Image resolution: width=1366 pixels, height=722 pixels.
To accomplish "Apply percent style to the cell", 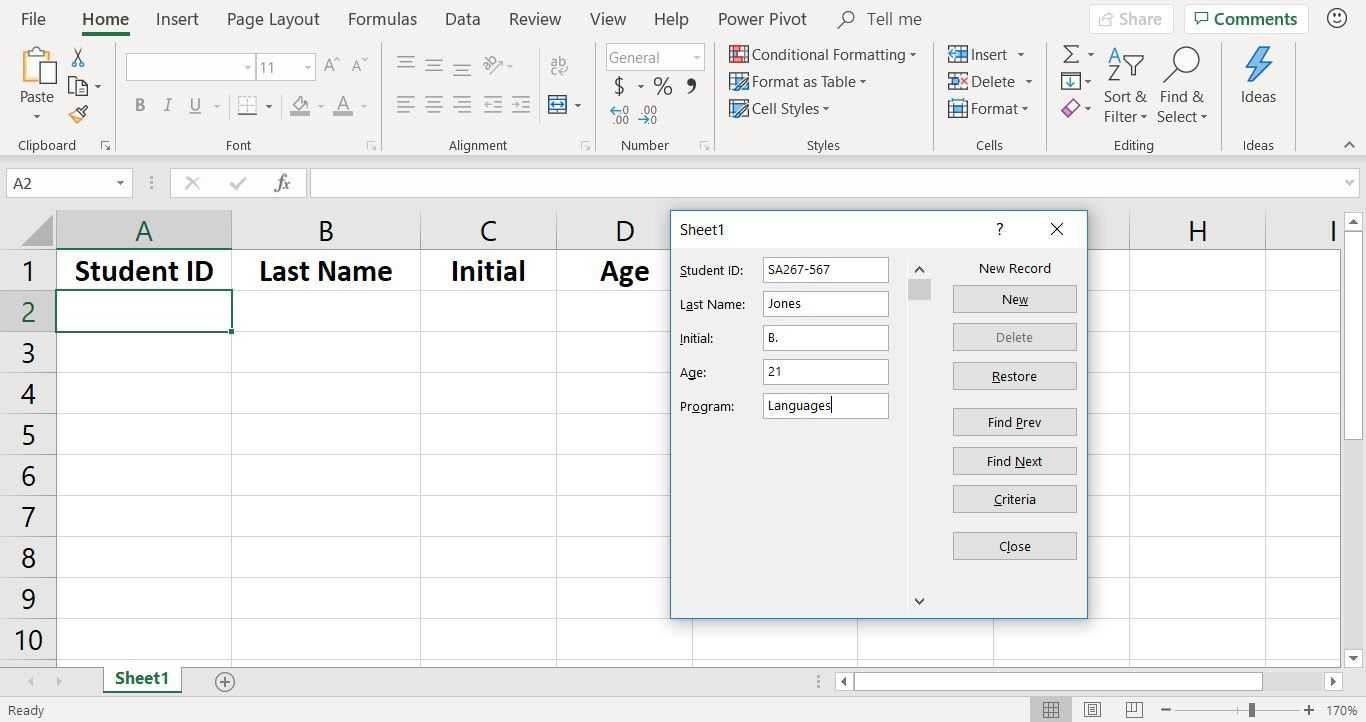I will click(662, 86).
